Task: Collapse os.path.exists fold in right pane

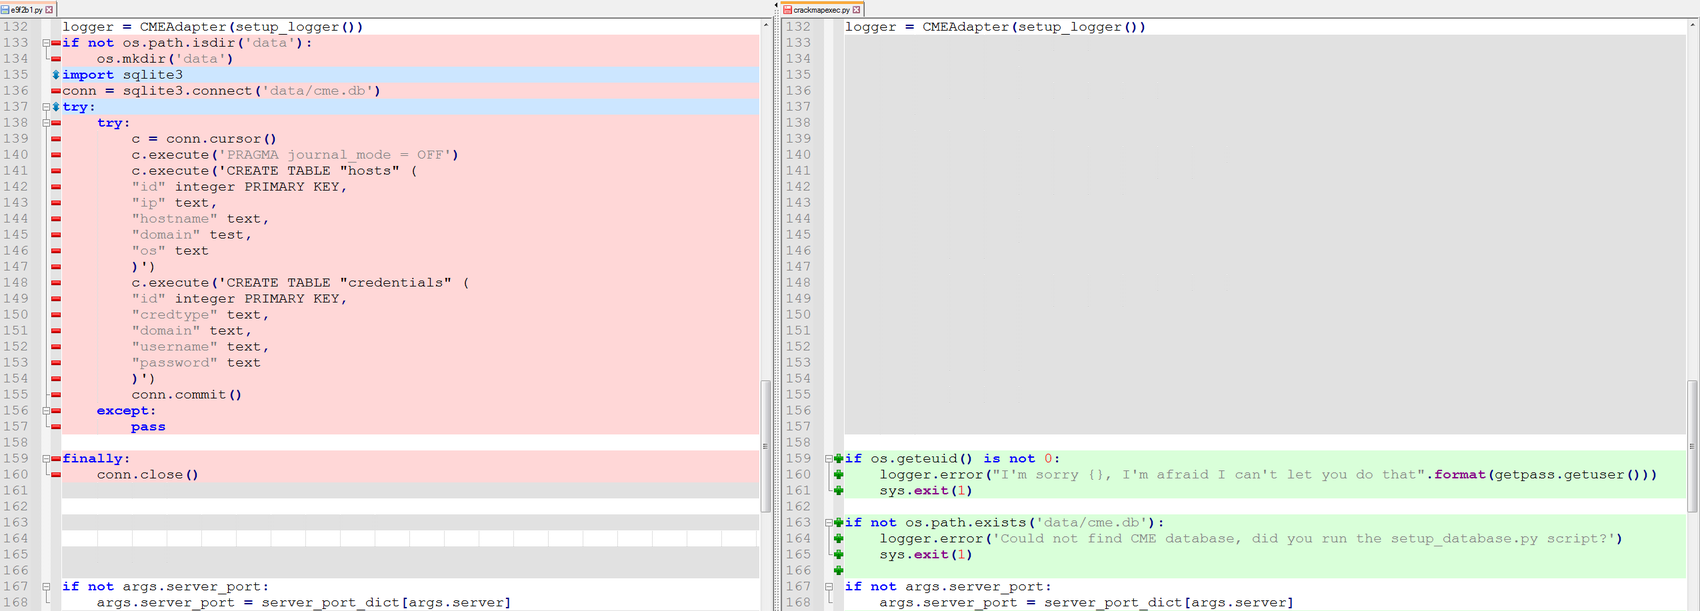Action: click(829, 523)
